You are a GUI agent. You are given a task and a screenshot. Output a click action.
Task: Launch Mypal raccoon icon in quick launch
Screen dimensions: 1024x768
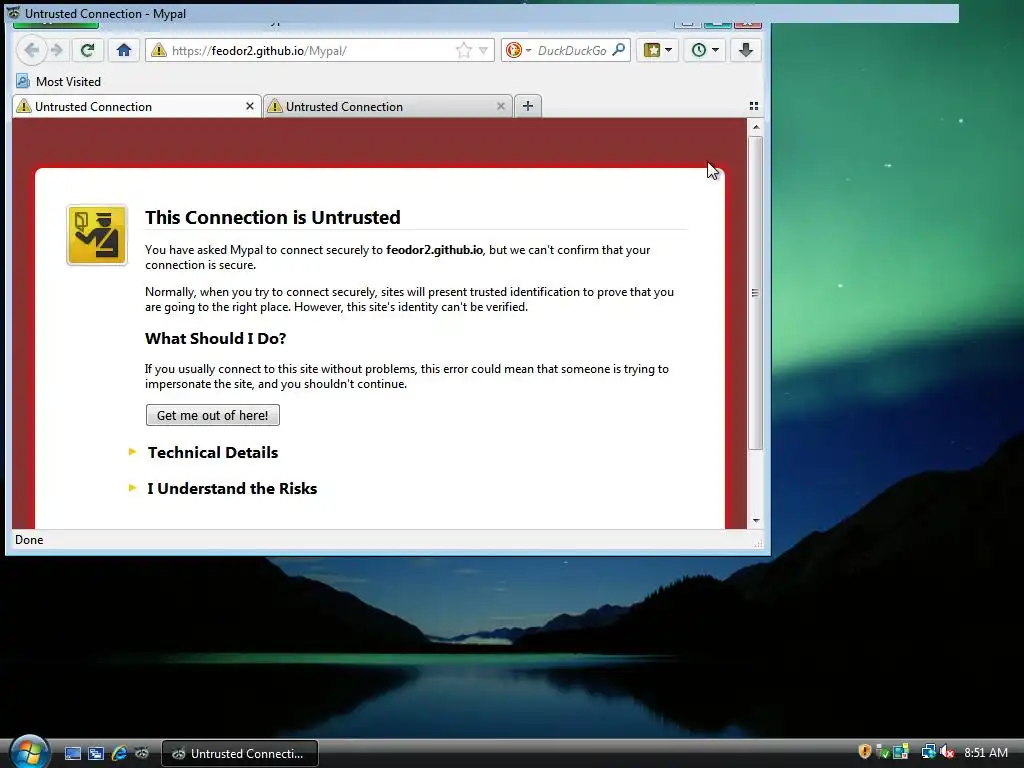(142, 753)
